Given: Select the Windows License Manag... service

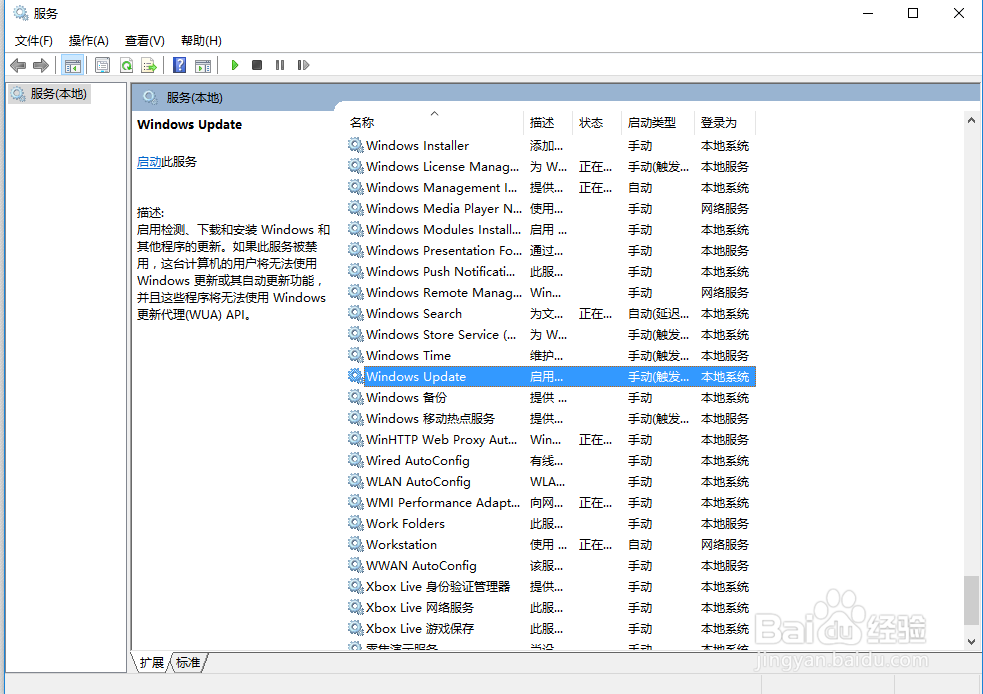Looking at the screenshot, I should pyautogui.click(x=551, y=167).
